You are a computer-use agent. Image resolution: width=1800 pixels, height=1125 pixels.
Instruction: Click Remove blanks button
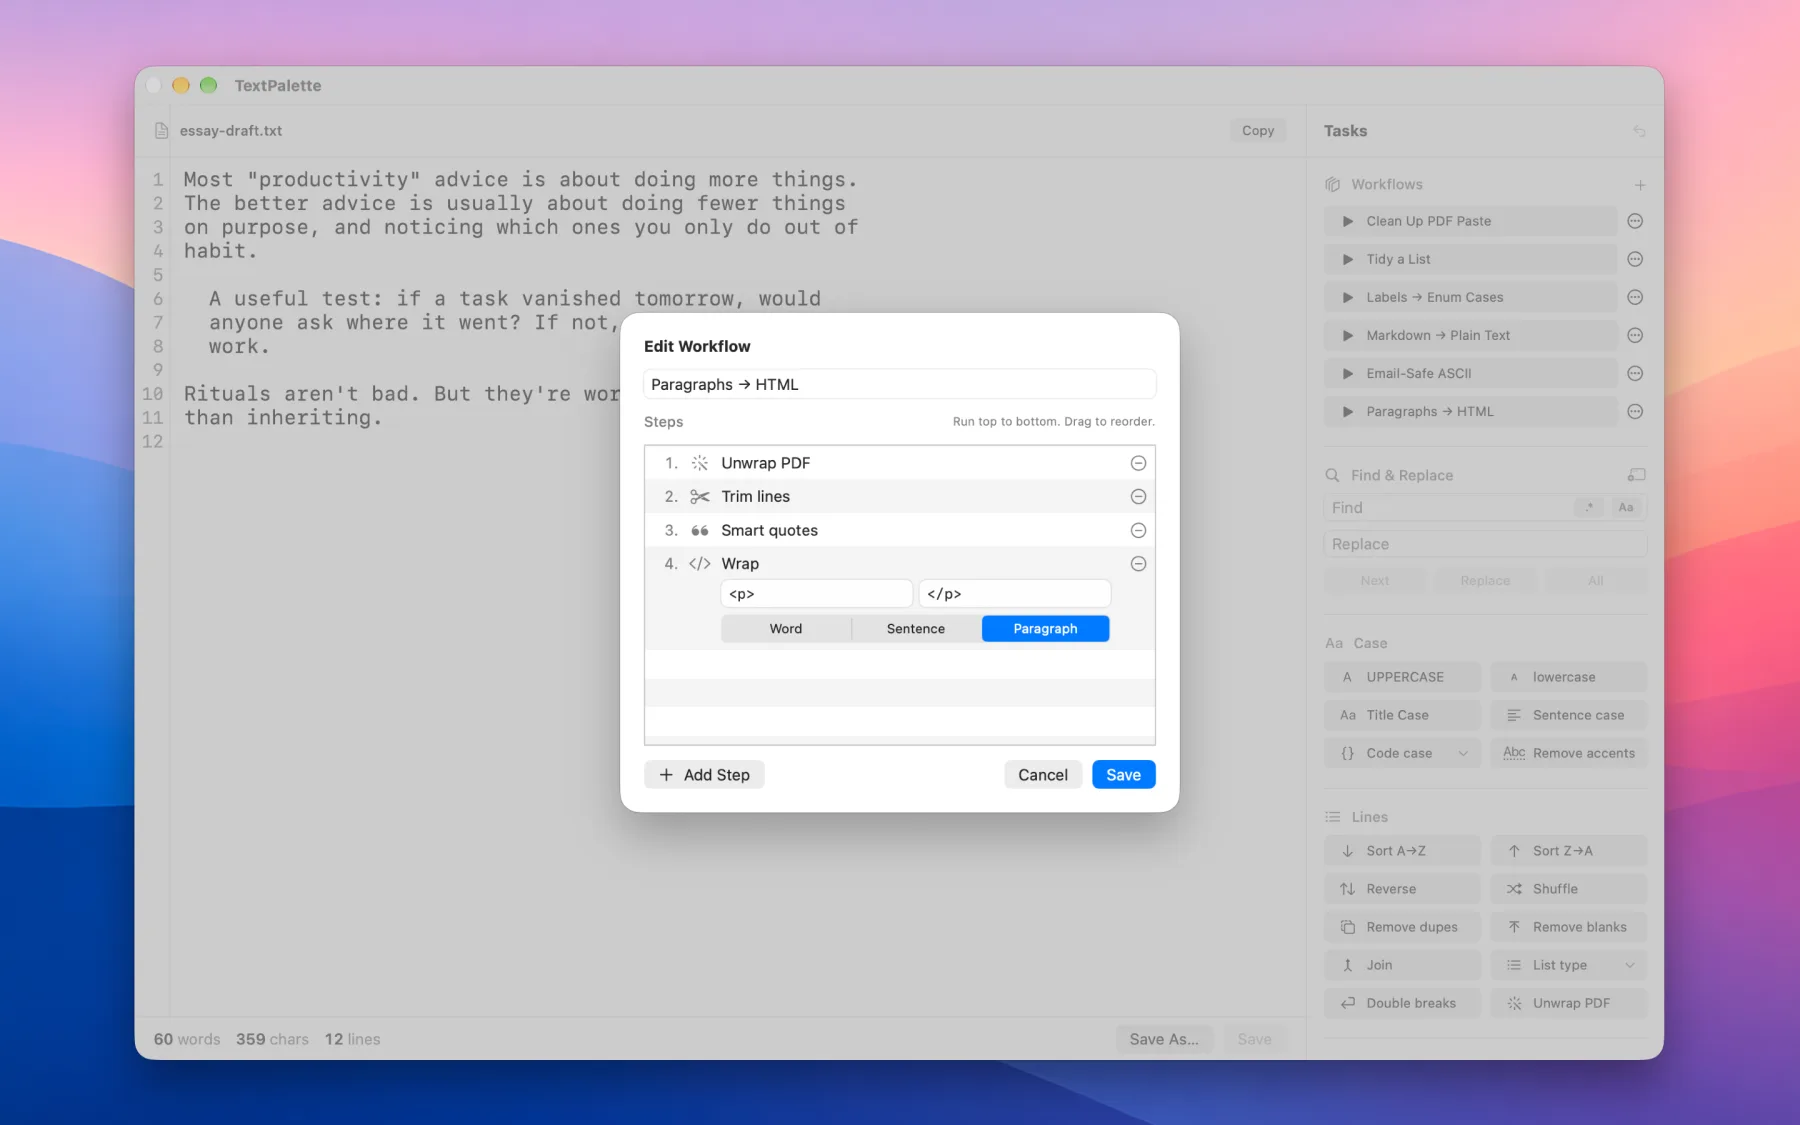(x=1569, y=927)
